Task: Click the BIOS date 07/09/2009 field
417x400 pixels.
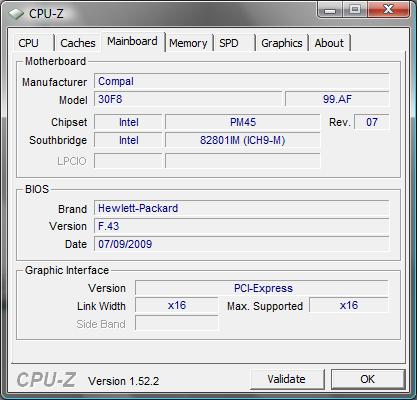Action: pyautogui.click(x=241, y=244)
